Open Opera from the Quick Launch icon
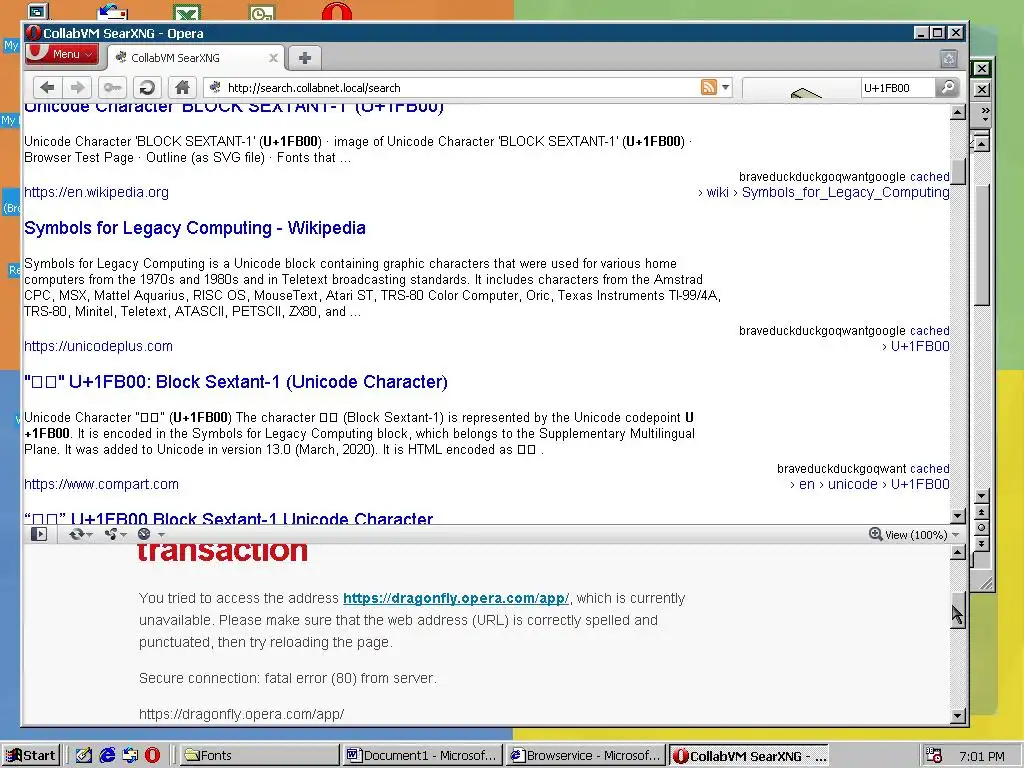The height and width of the screenshot is (768, 1024). pyautogui.click(x=152, y=755)
